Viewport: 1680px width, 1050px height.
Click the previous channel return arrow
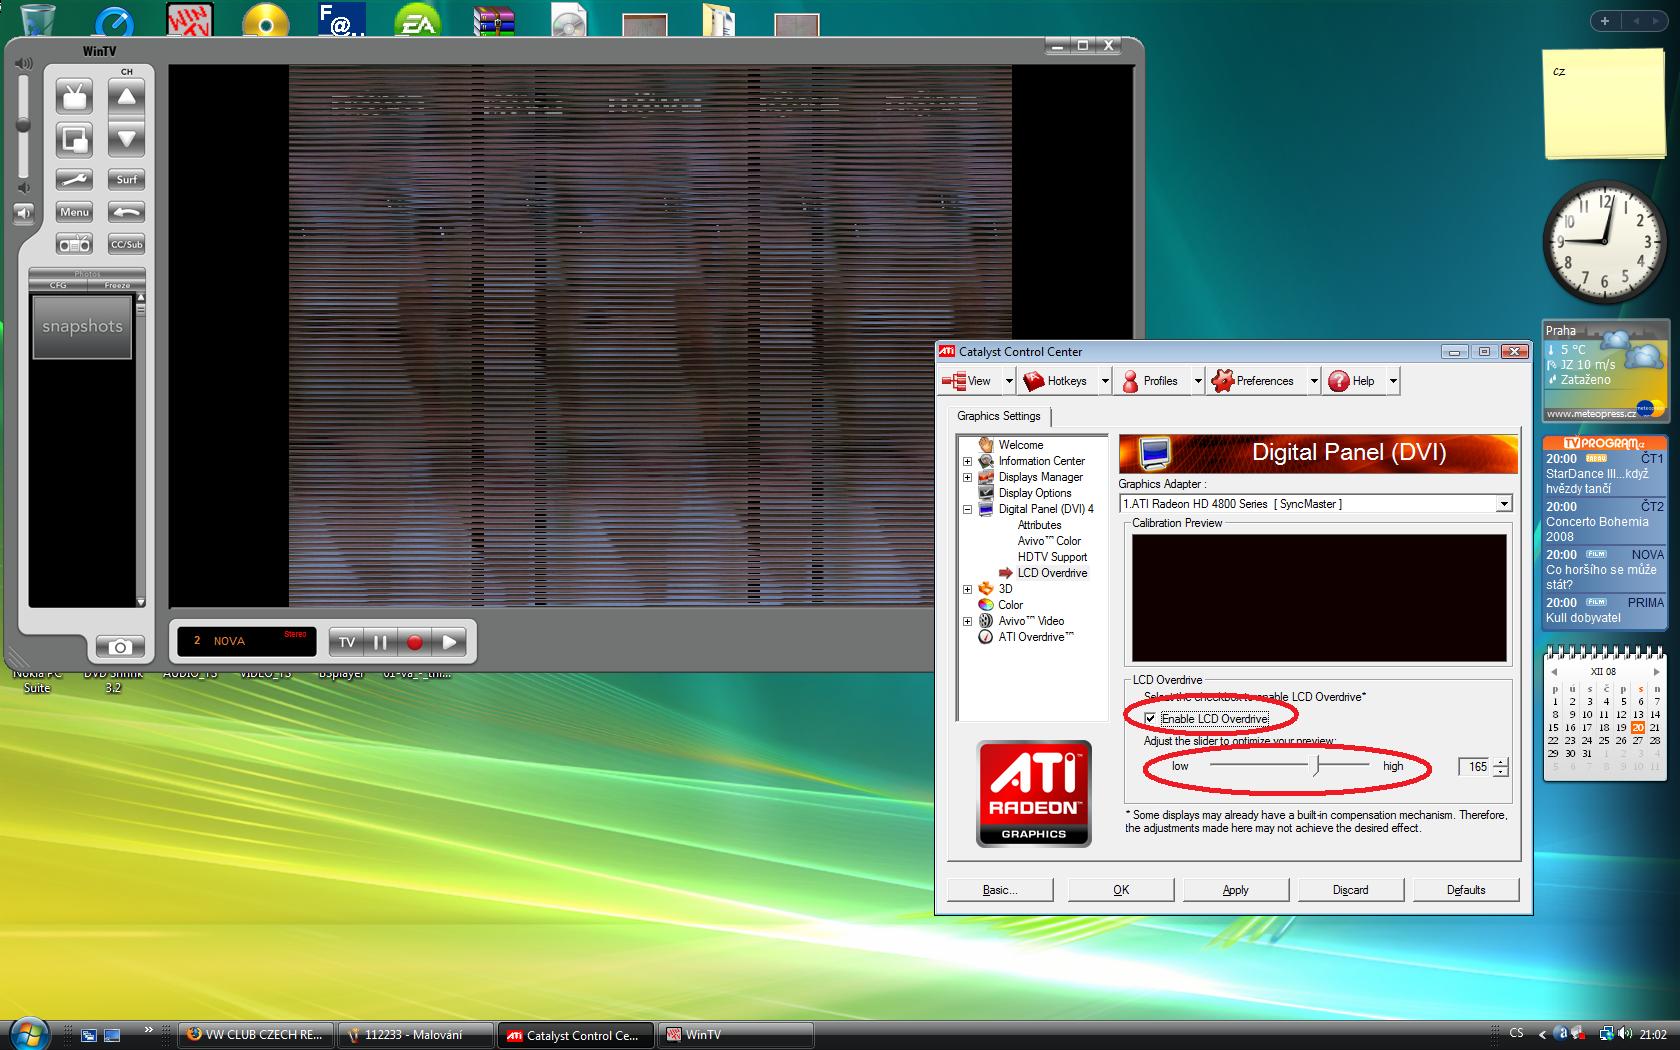(126, 212)
